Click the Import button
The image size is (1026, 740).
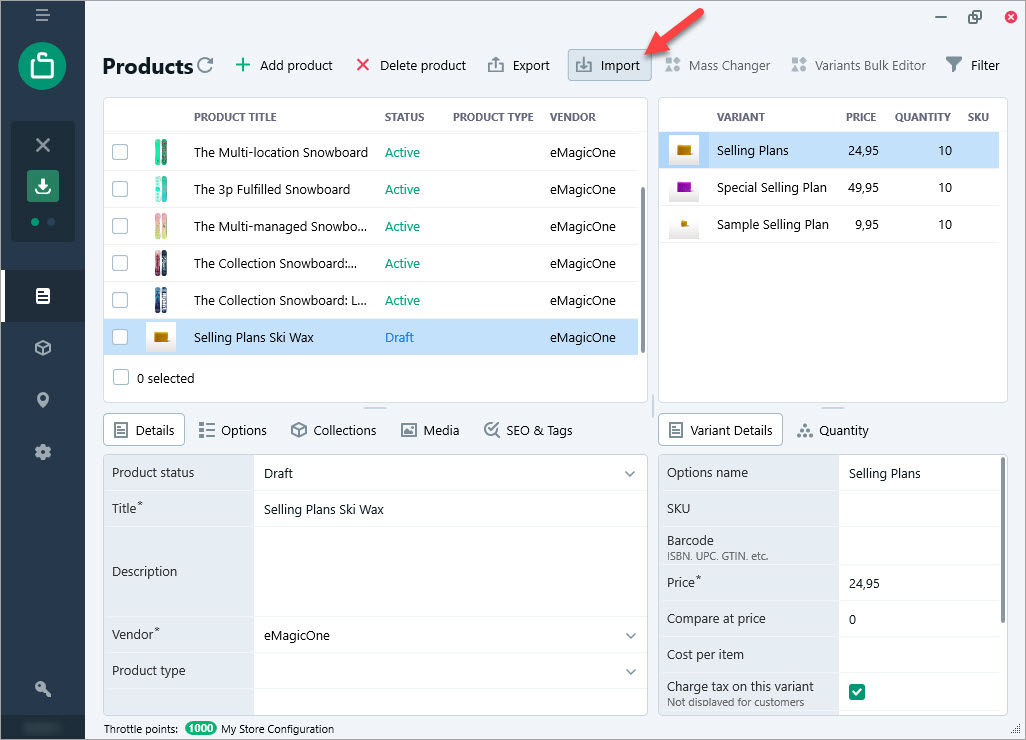[x=609, y=65]
